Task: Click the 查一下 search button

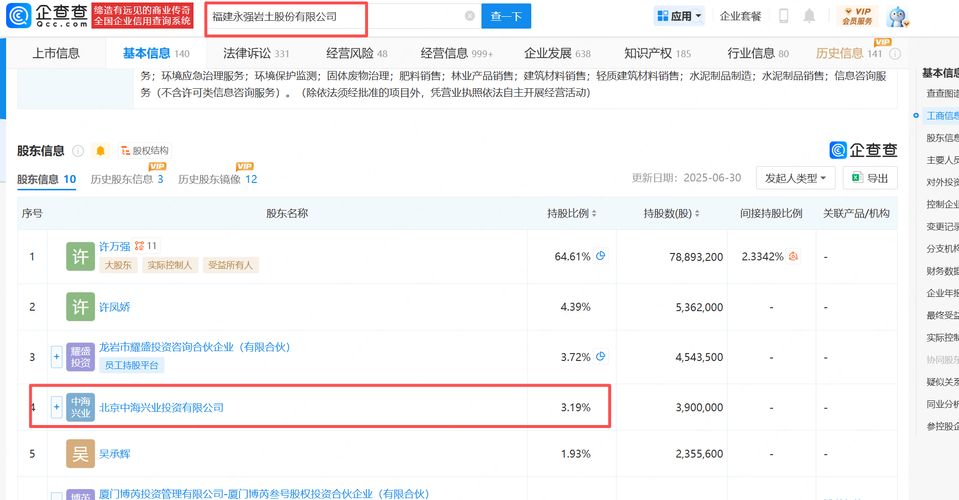Action: point(506,16)
